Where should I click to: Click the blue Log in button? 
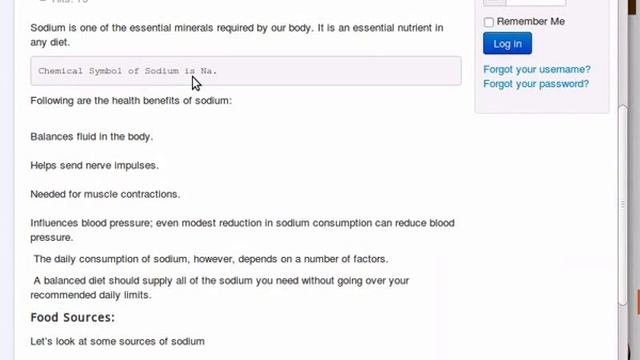click(x=507, y=43)
